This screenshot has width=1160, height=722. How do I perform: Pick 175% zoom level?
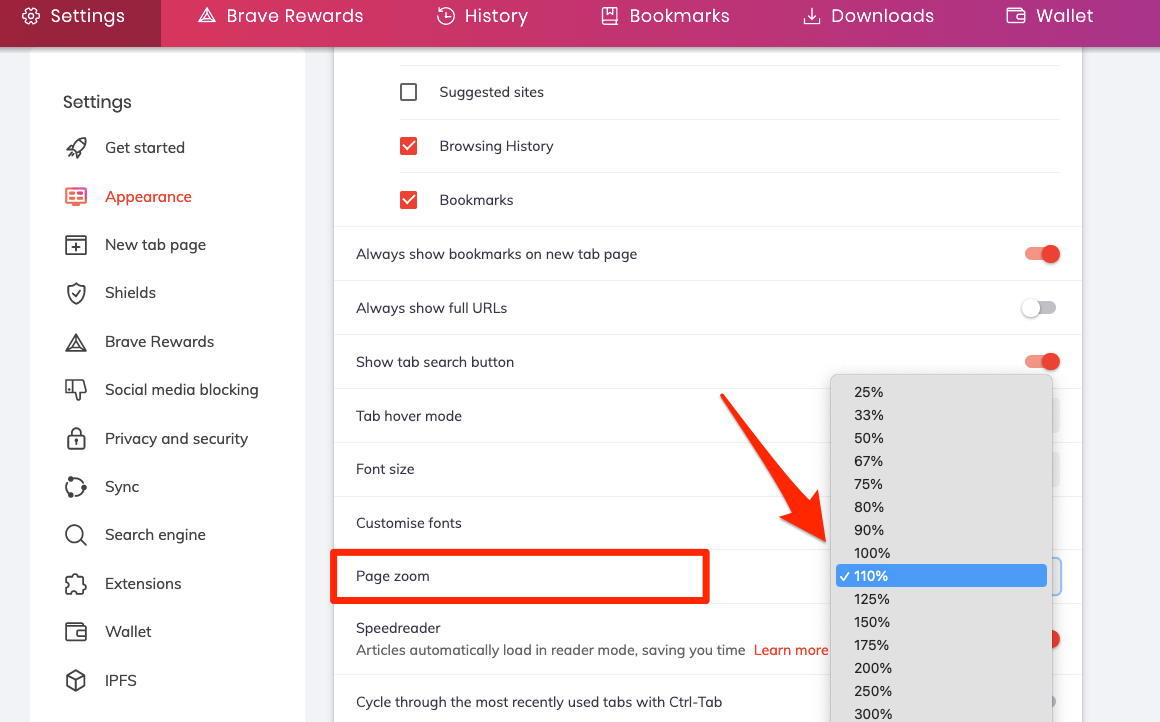pyautogui.click(x=941, y=645)
